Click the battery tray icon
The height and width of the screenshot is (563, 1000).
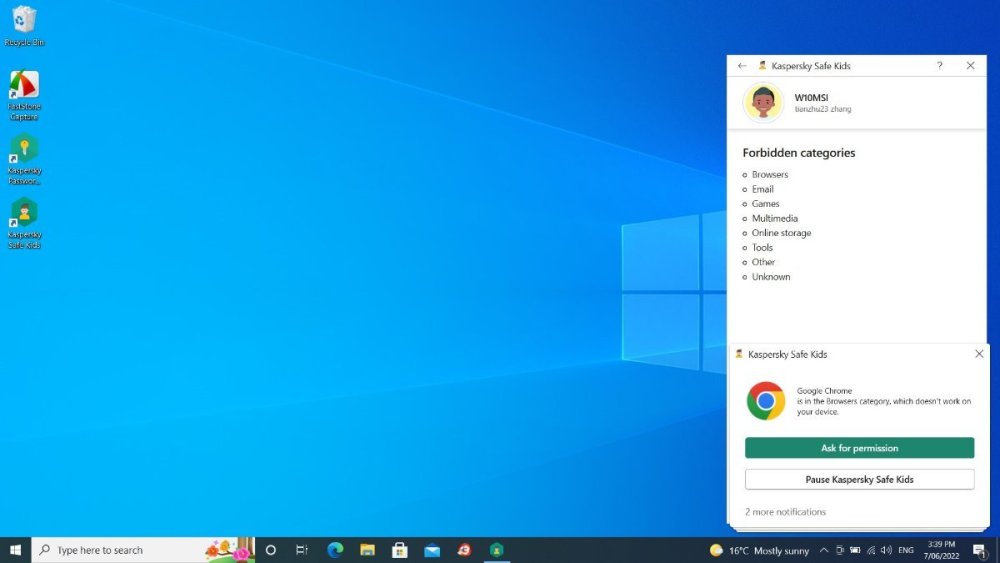point(855,550)
